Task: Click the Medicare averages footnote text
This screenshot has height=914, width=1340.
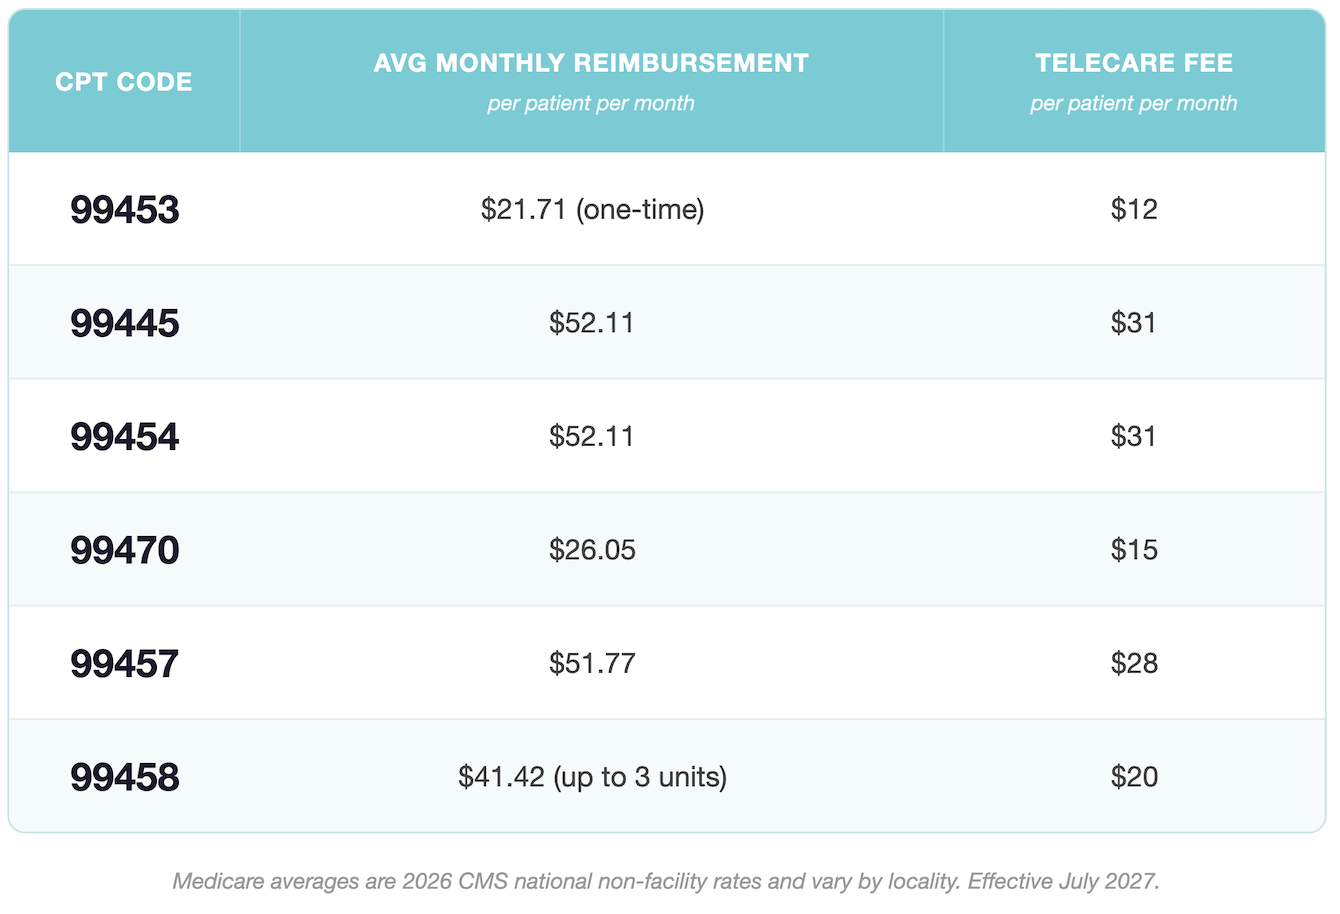Action: [x=666, y=882]
